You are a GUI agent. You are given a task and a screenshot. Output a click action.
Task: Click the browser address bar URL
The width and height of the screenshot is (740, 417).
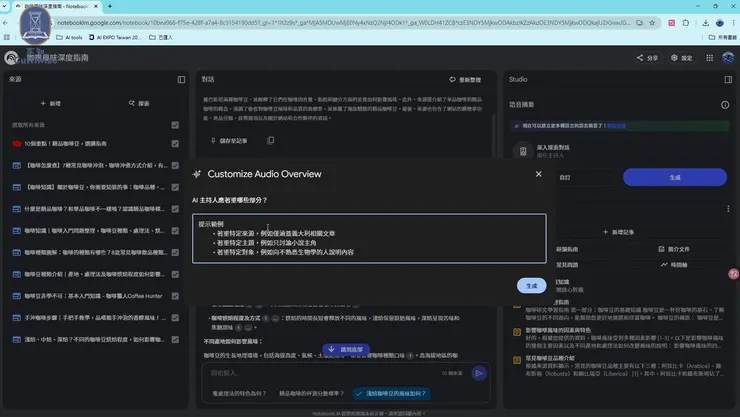[344, 23]
